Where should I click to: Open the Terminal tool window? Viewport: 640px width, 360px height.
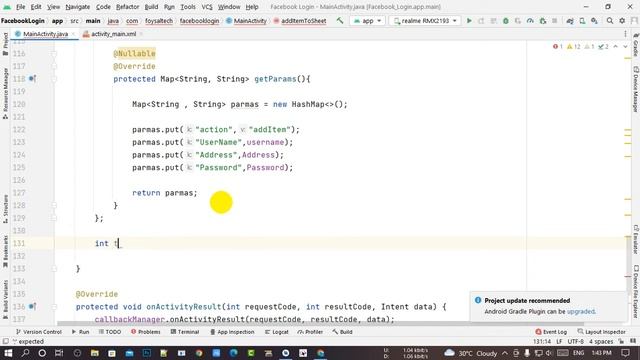[184, 332]
